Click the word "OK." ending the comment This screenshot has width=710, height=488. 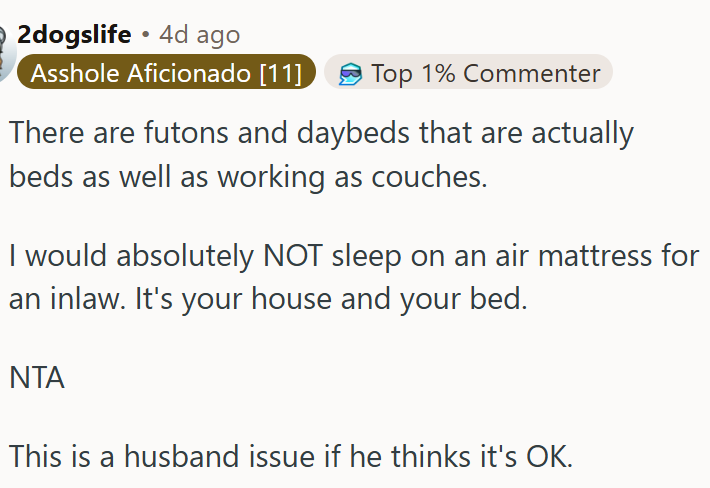point(551,457)
